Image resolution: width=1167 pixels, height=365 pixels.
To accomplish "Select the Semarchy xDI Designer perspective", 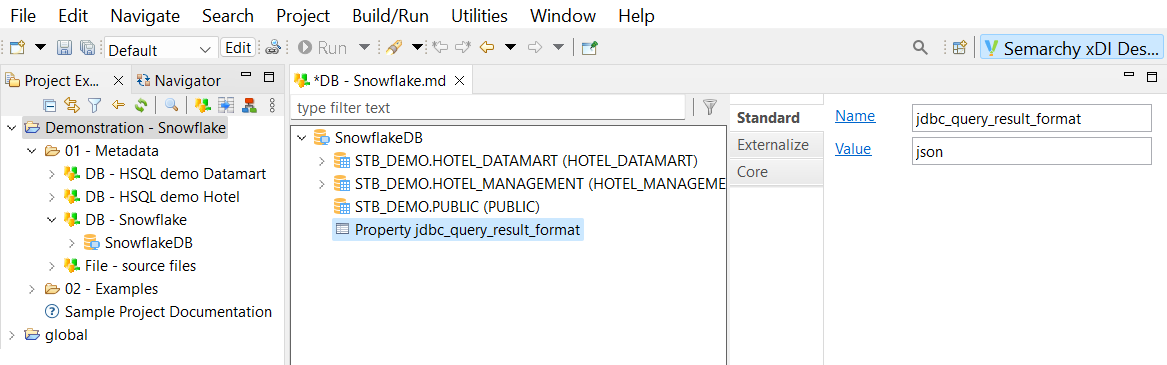I will [x=1071, y=48].
